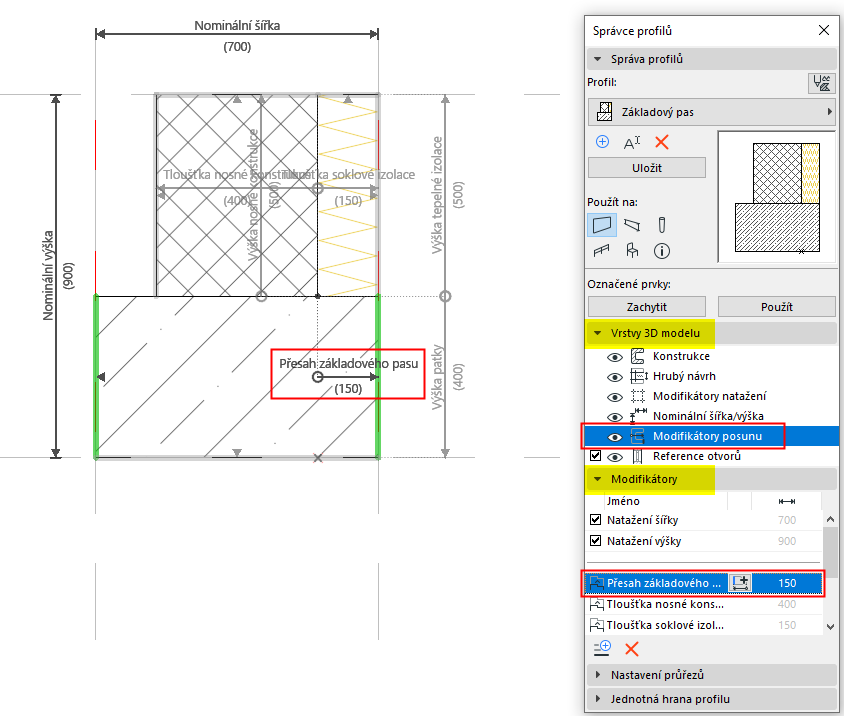Click the Zachytit button
Screen dimensions: 844x716
point(646,307)
